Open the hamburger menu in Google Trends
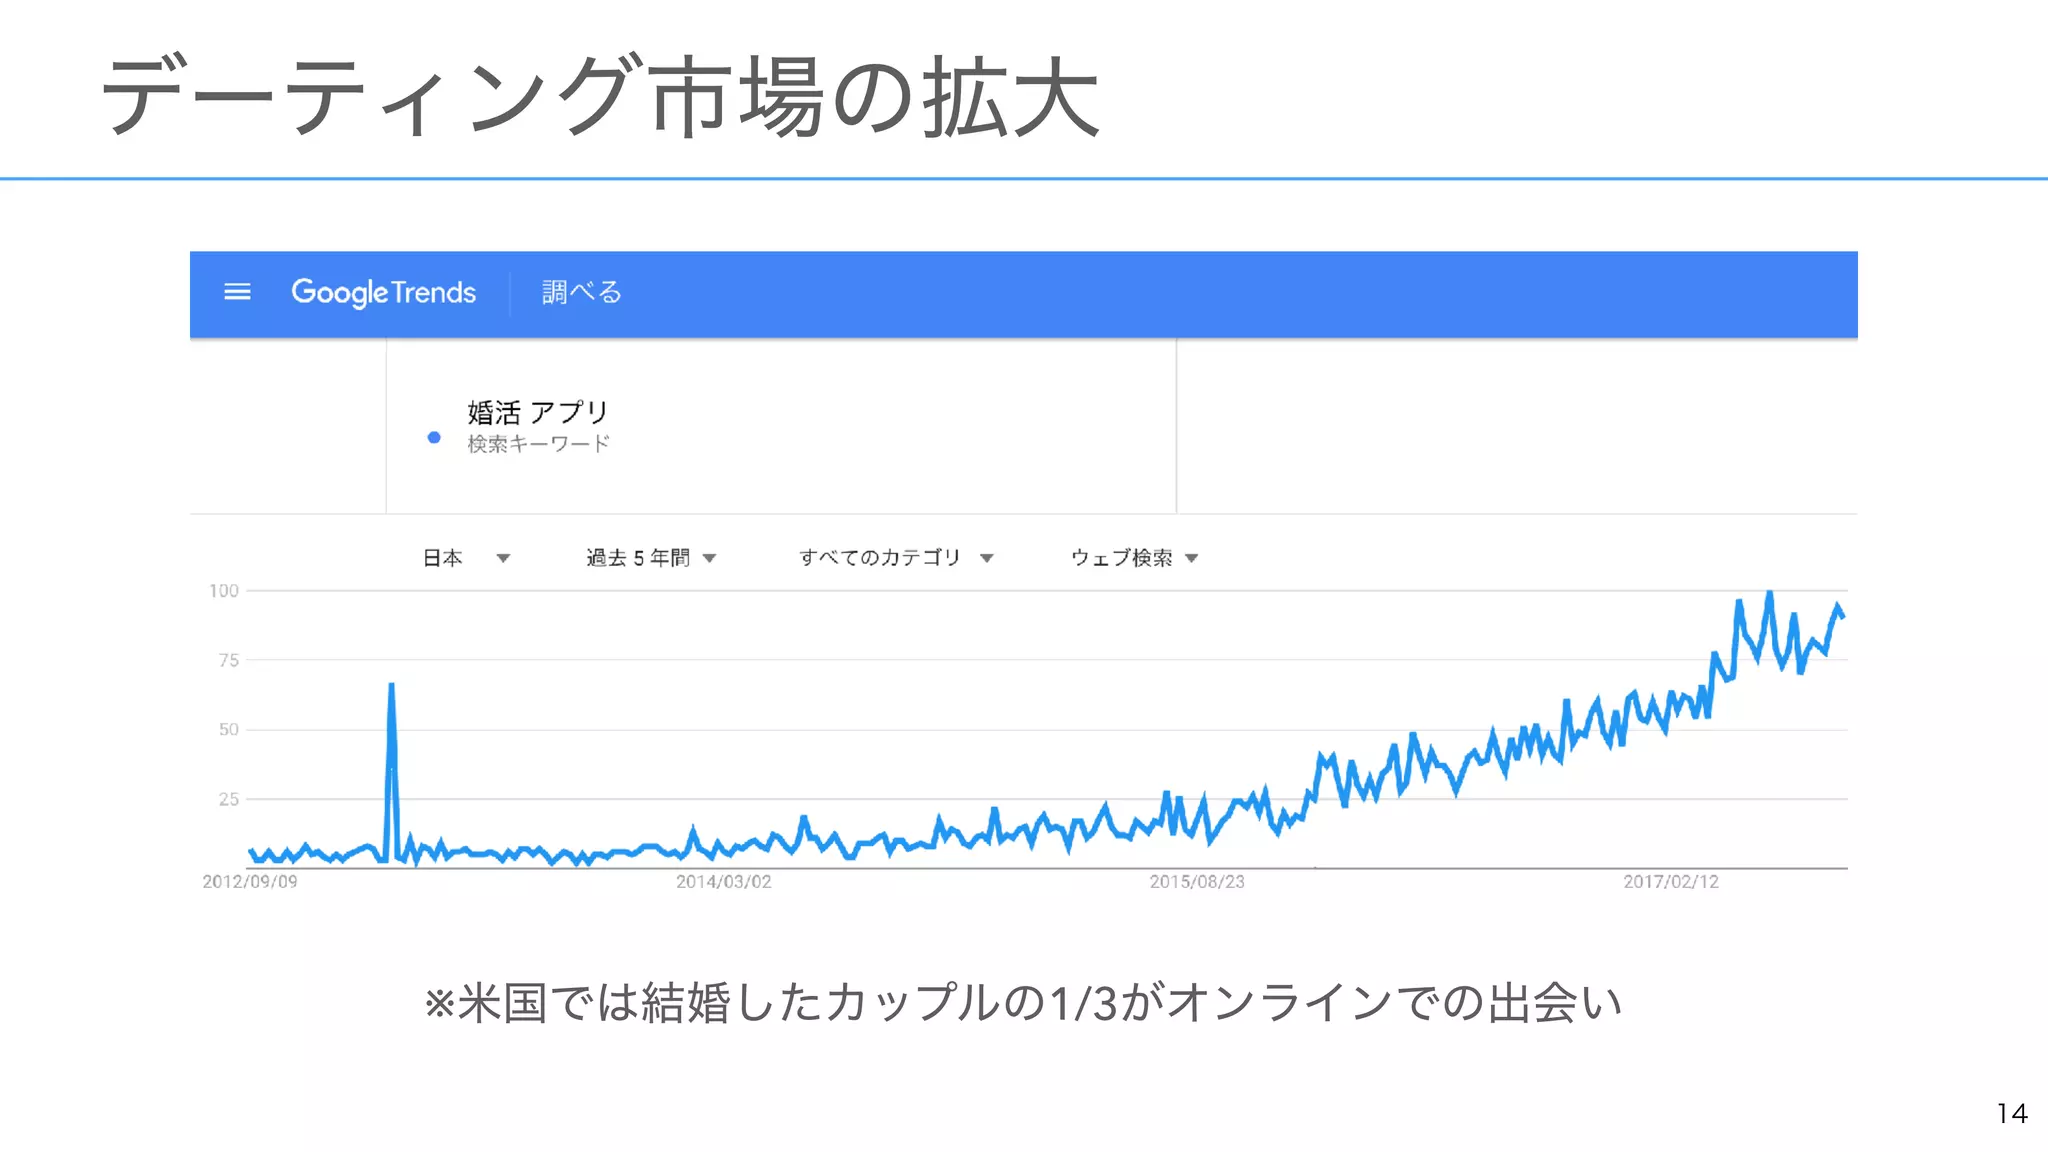Image resolution: width=2048 pixels, height=1152 pixels. [x=237, y=292]
